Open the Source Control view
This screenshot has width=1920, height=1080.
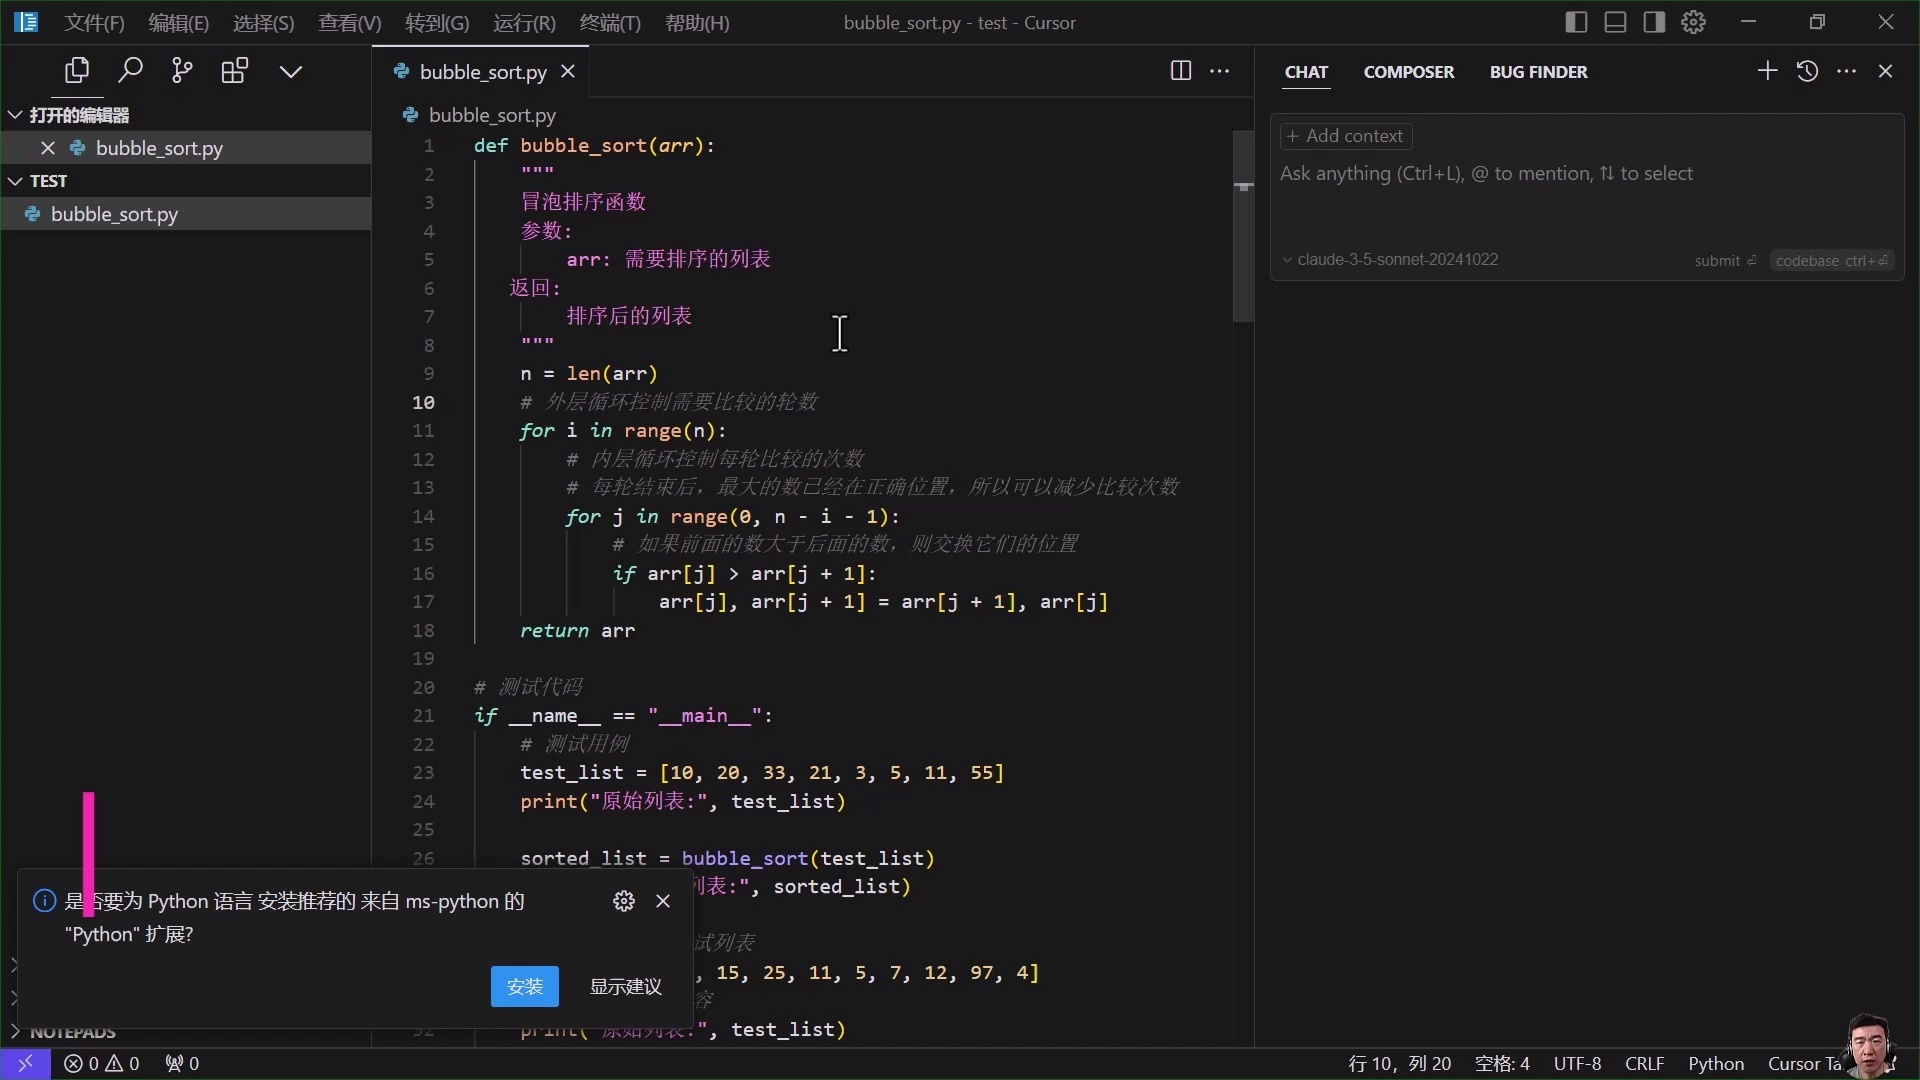181,70
